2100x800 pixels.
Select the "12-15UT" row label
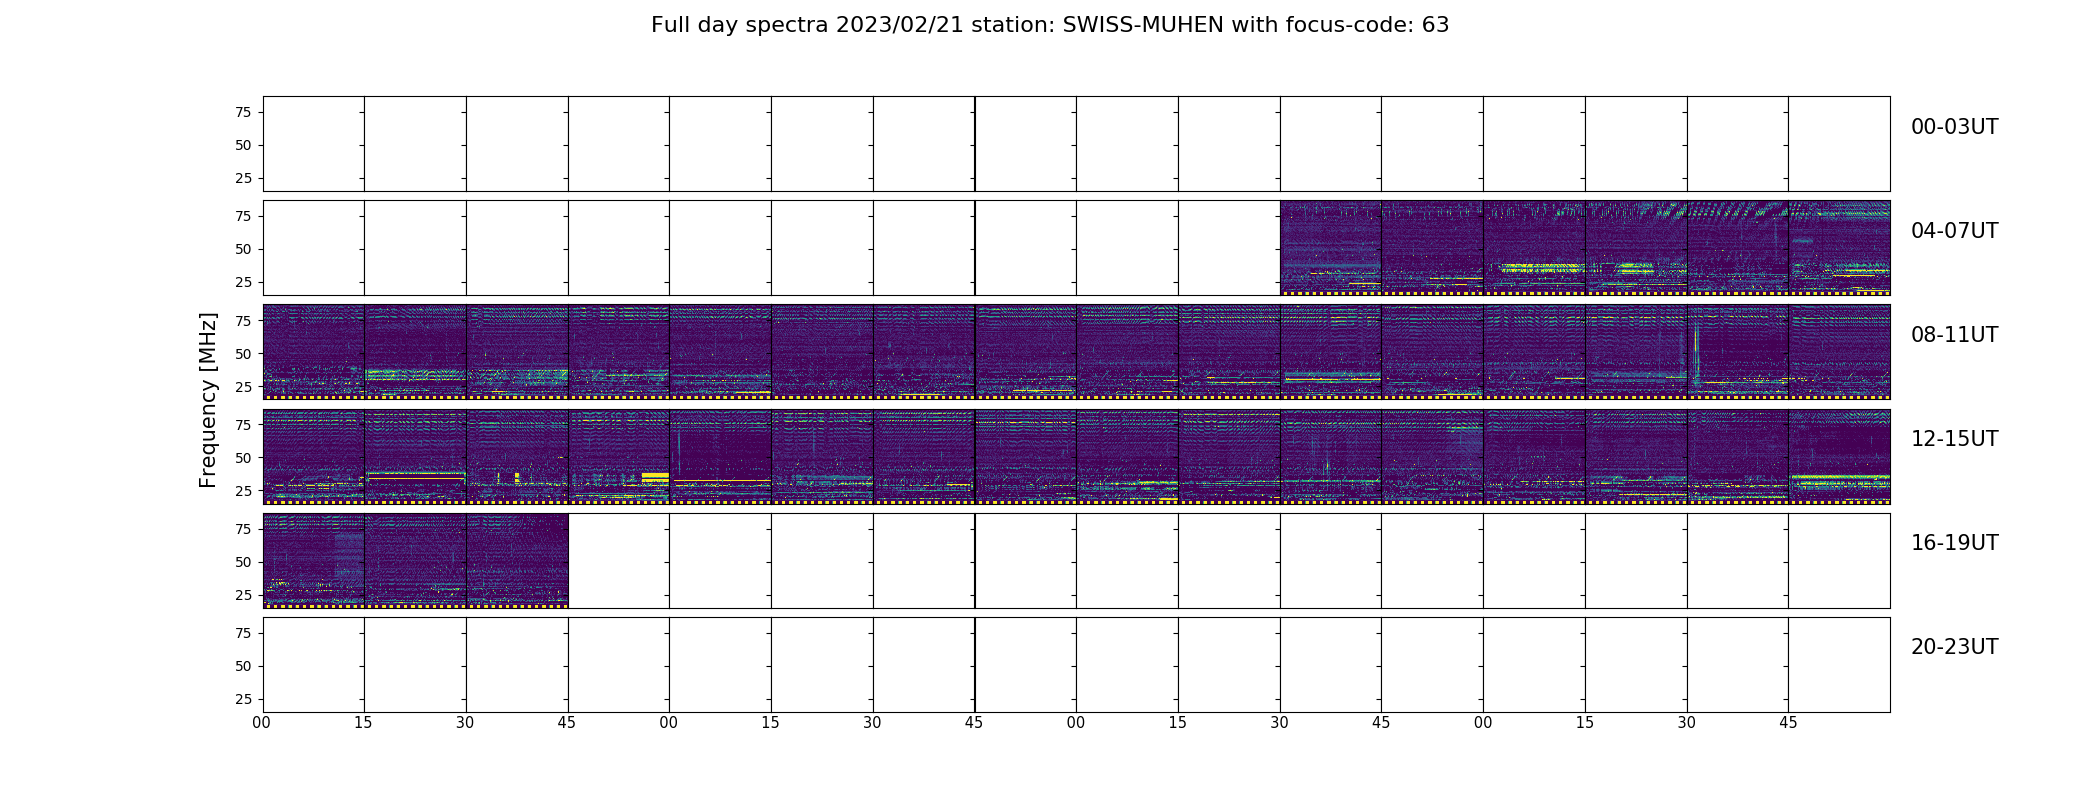coord(1954,439)
